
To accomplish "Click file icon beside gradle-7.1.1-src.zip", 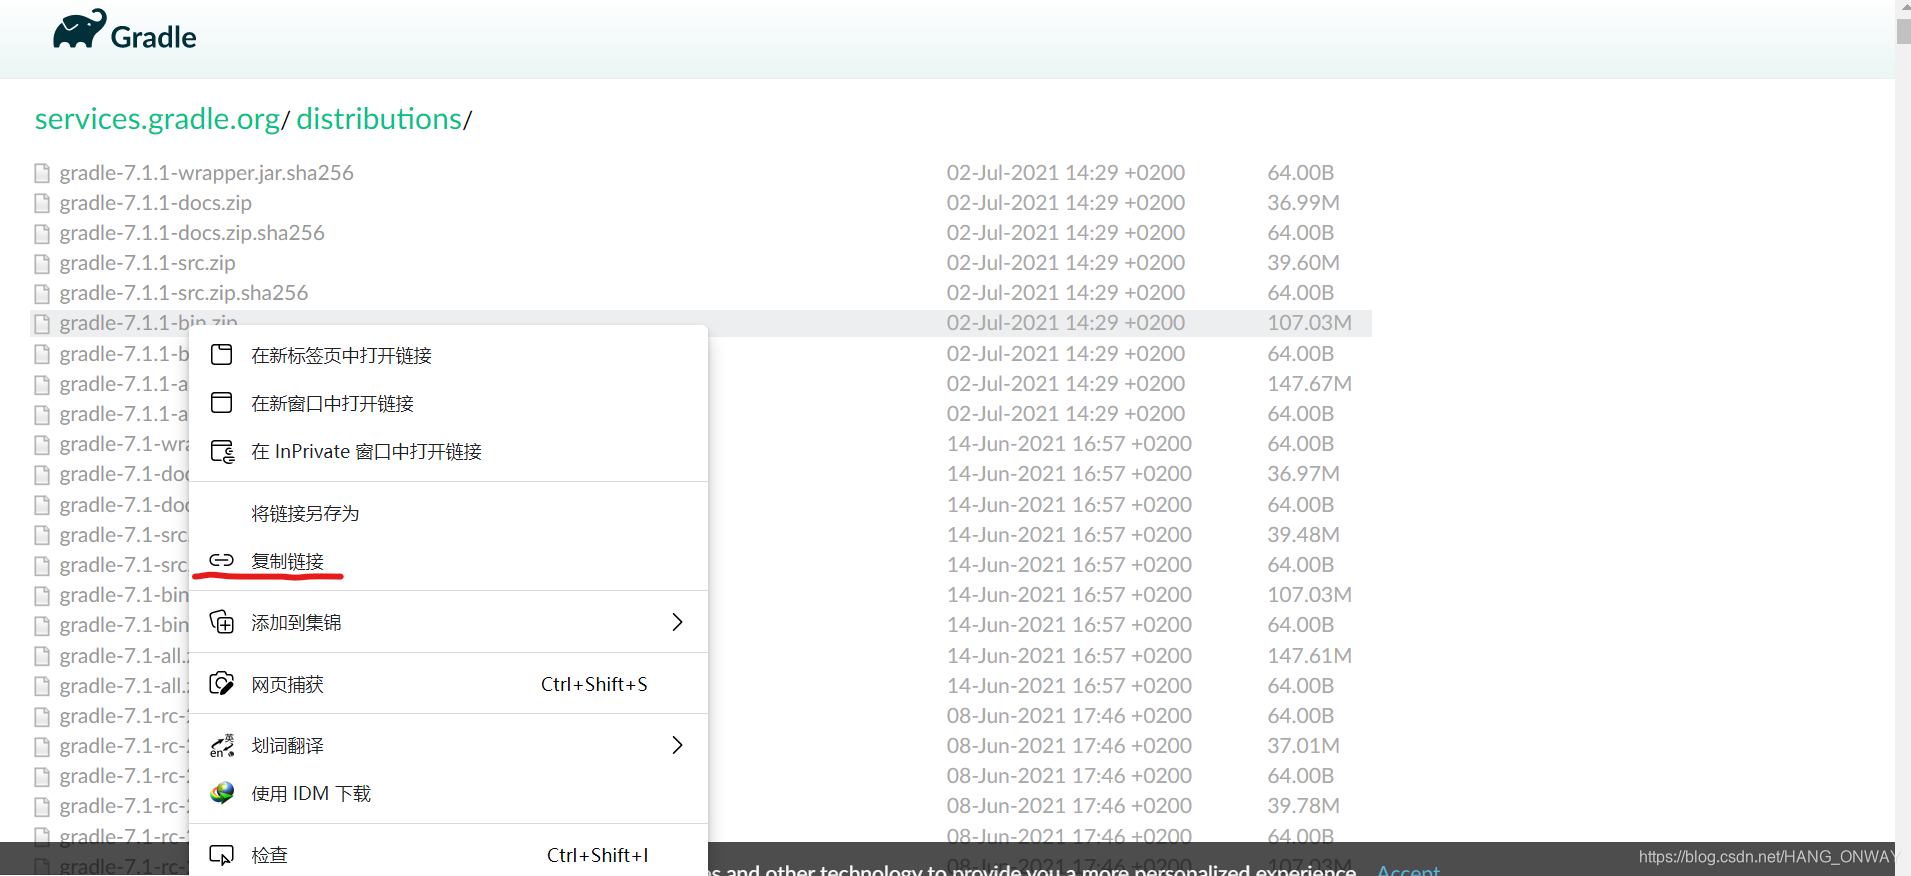I will (x=42, y=263).
